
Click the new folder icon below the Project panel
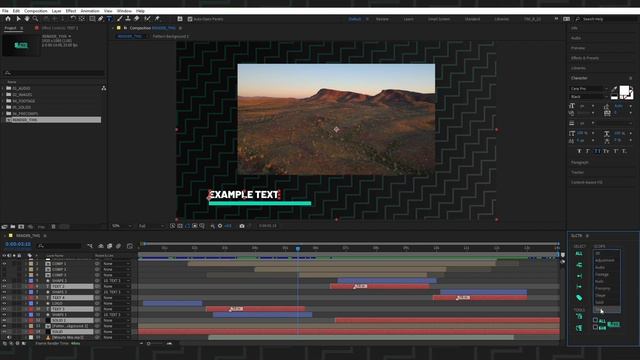[13, 227]
